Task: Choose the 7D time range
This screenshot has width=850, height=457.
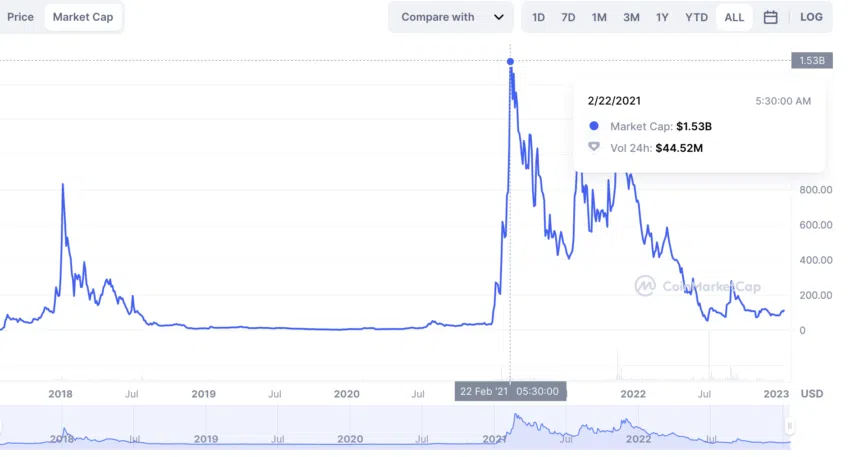Action: 568,17
